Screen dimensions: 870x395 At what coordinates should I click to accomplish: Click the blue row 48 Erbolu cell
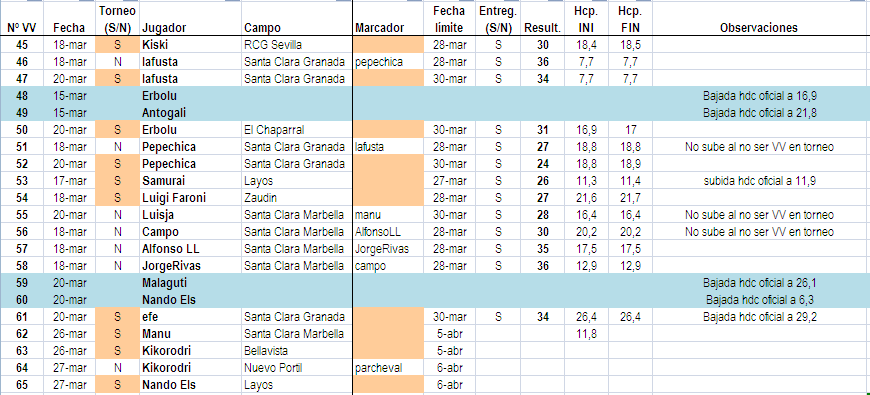tap(190, 96)
